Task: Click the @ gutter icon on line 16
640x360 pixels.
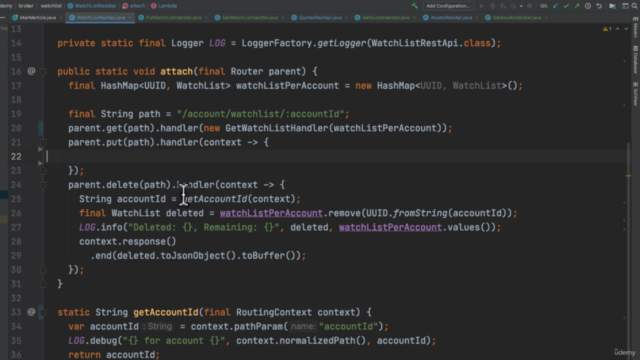Action: (31, 71)
